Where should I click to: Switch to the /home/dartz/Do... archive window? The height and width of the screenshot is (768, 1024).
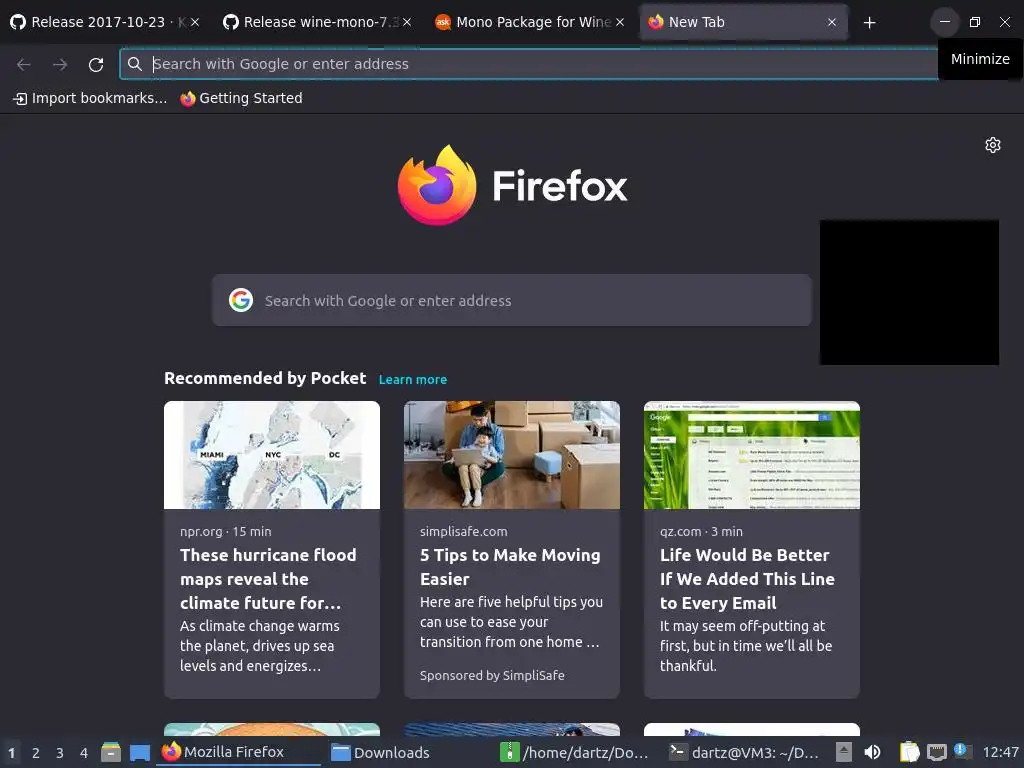577,752
